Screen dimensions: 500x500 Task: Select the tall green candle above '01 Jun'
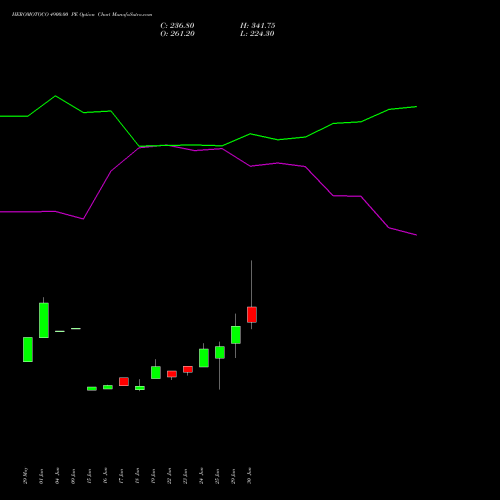click(x=44, y=320)
